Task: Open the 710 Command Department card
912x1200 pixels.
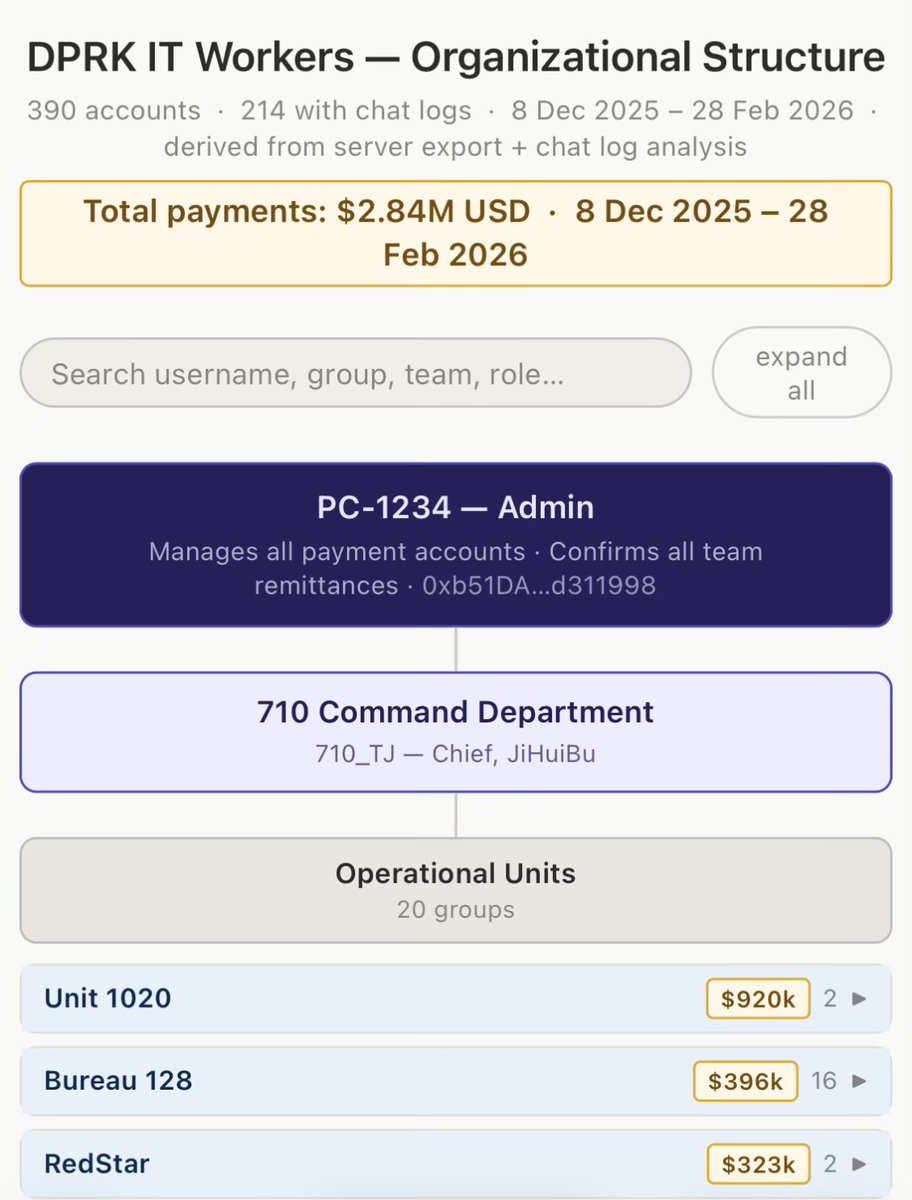Action: pyautogui.click(x=456, y=732)
